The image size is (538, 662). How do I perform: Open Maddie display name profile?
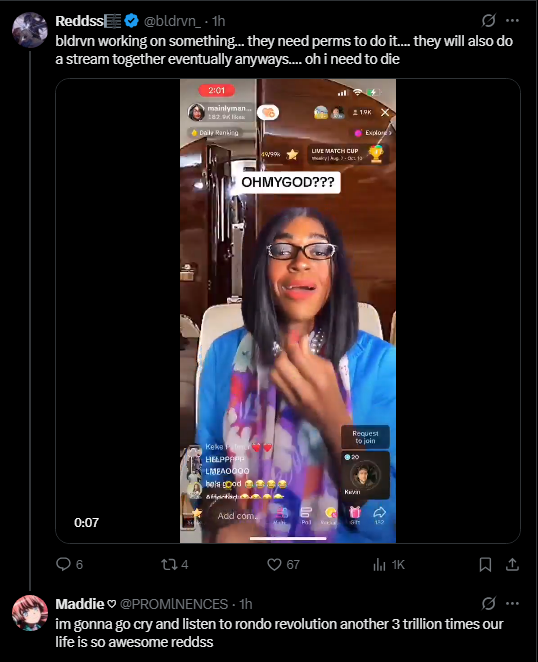pos(79,604)
